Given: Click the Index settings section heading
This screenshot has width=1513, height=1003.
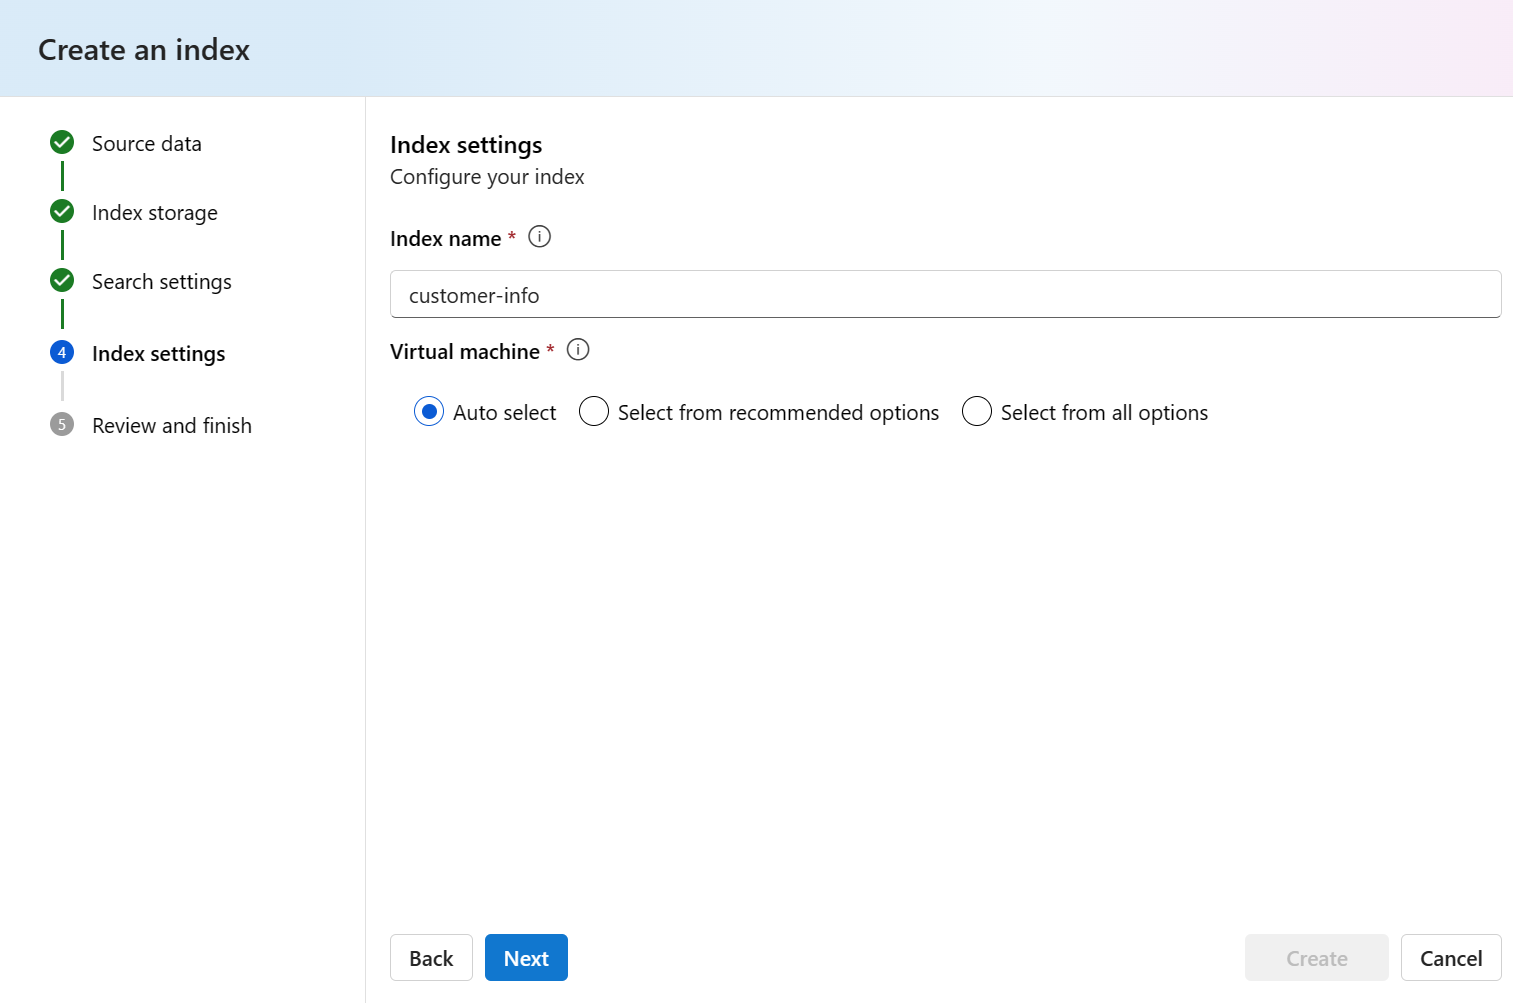Looking at the screenshot, I should point(466,145).
